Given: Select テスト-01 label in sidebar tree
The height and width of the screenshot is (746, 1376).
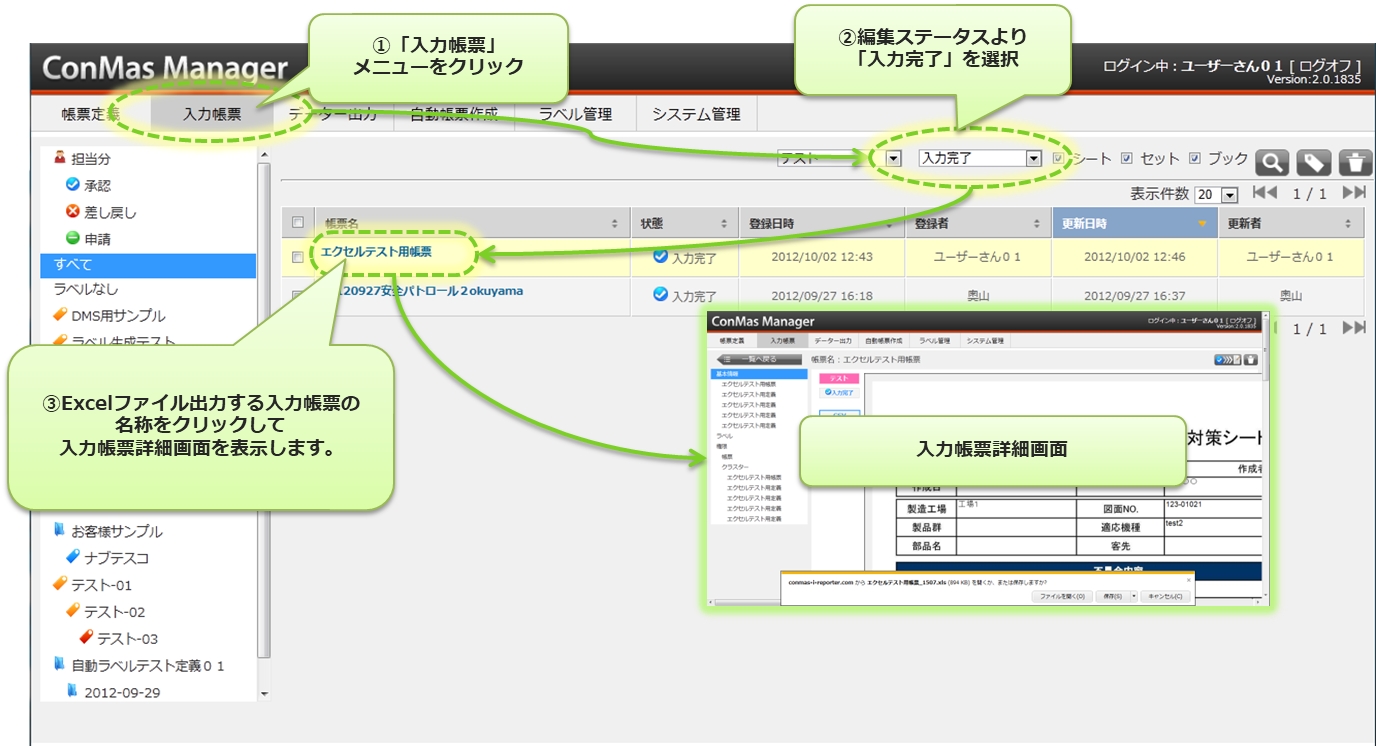Looking at the screenshot, I should point(101,585).
